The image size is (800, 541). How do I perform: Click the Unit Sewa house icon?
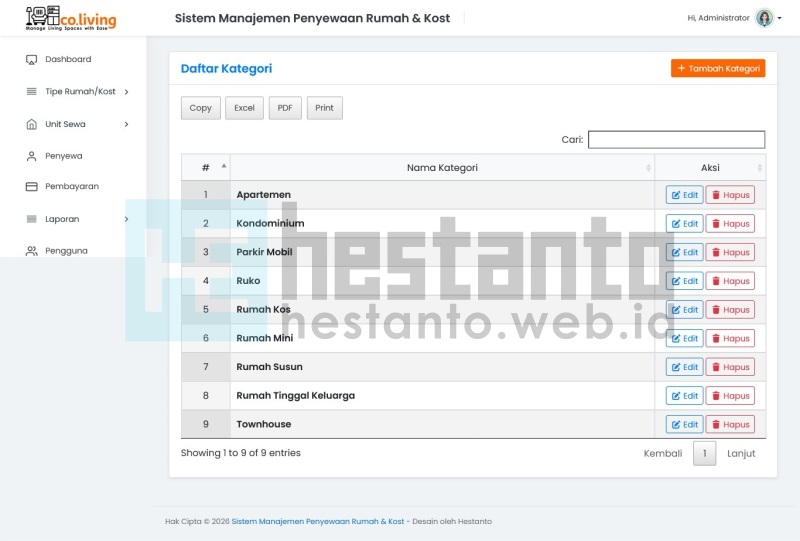32,124
